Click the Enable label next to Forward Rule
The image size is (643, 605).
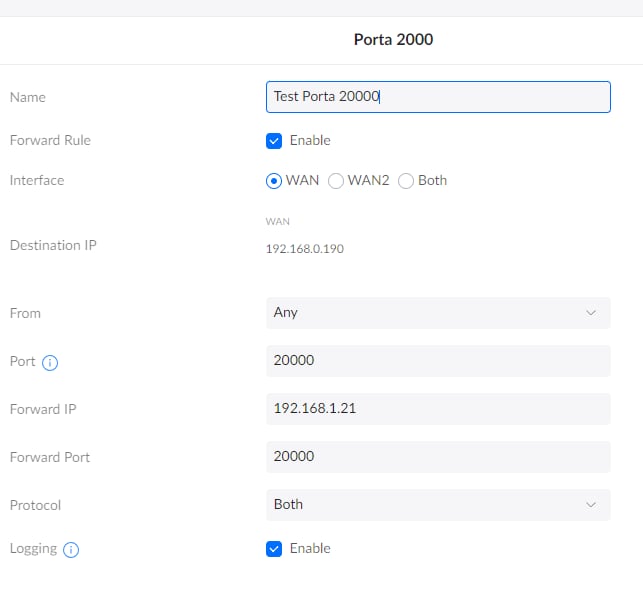pos(310,140)
